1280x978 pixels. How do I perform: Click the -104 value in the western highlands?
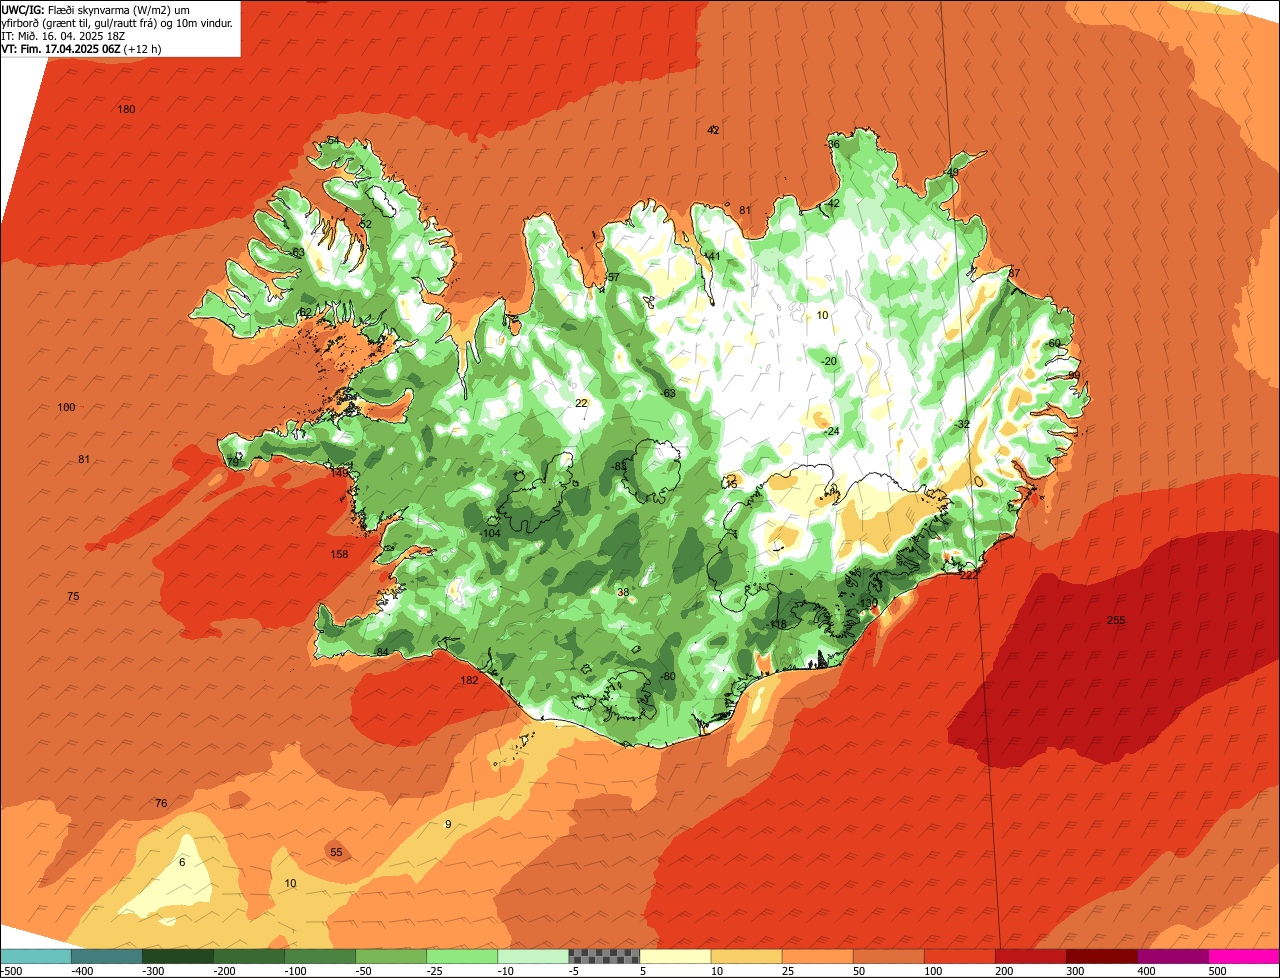point(490,533)
